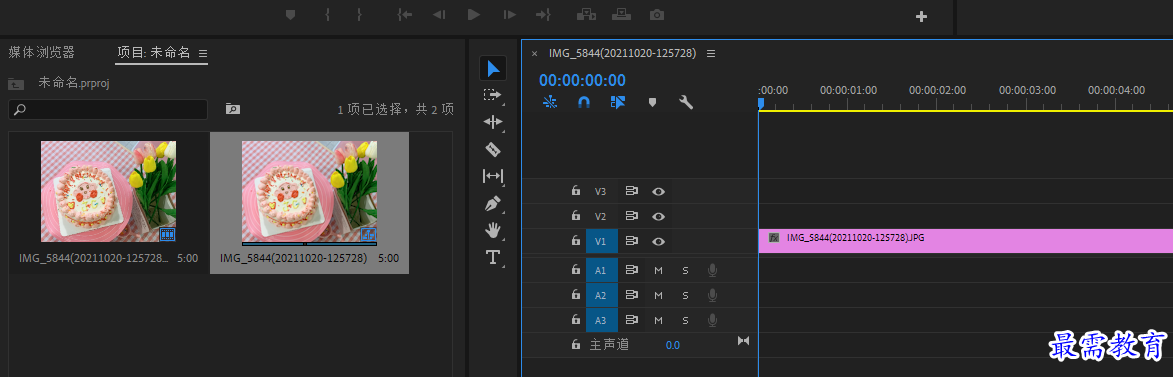The height and width of the screenshot is (377, 1173).
Task: Lock the master audio track
Action: 575,345
